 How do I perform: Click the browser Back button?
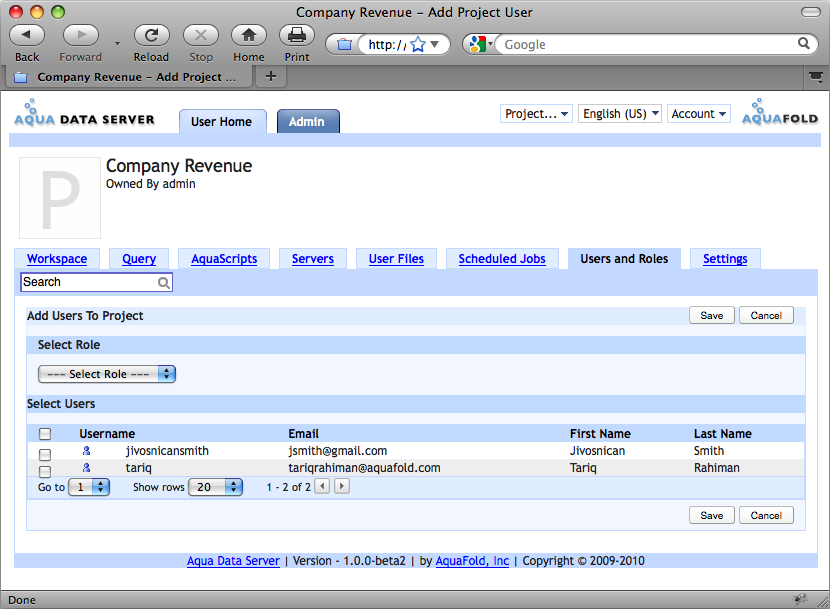(27, 35)
